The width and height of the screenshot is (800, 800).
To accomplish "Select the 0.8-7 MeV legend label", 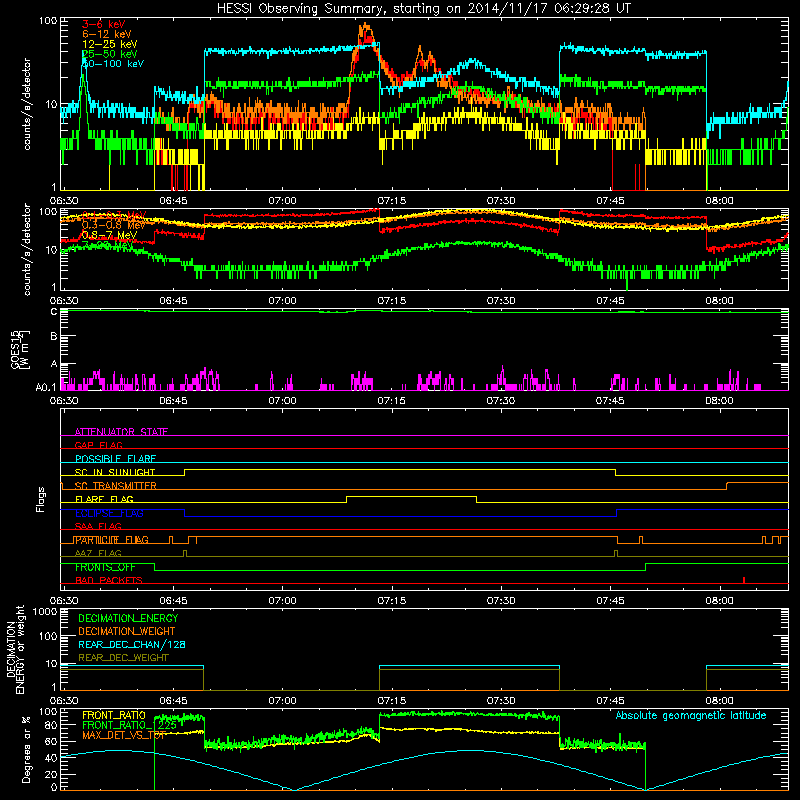I will point(109,235).
